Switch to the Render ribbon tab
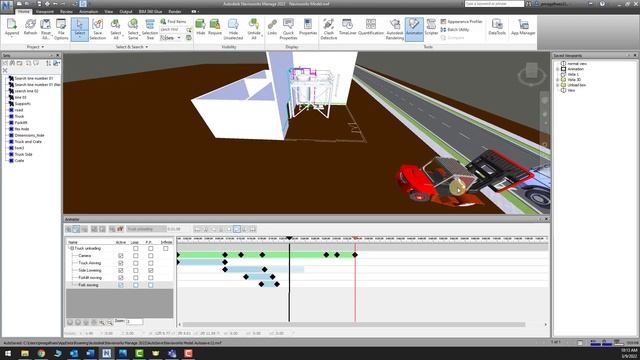Screen dimensions: 640x360 175,11
